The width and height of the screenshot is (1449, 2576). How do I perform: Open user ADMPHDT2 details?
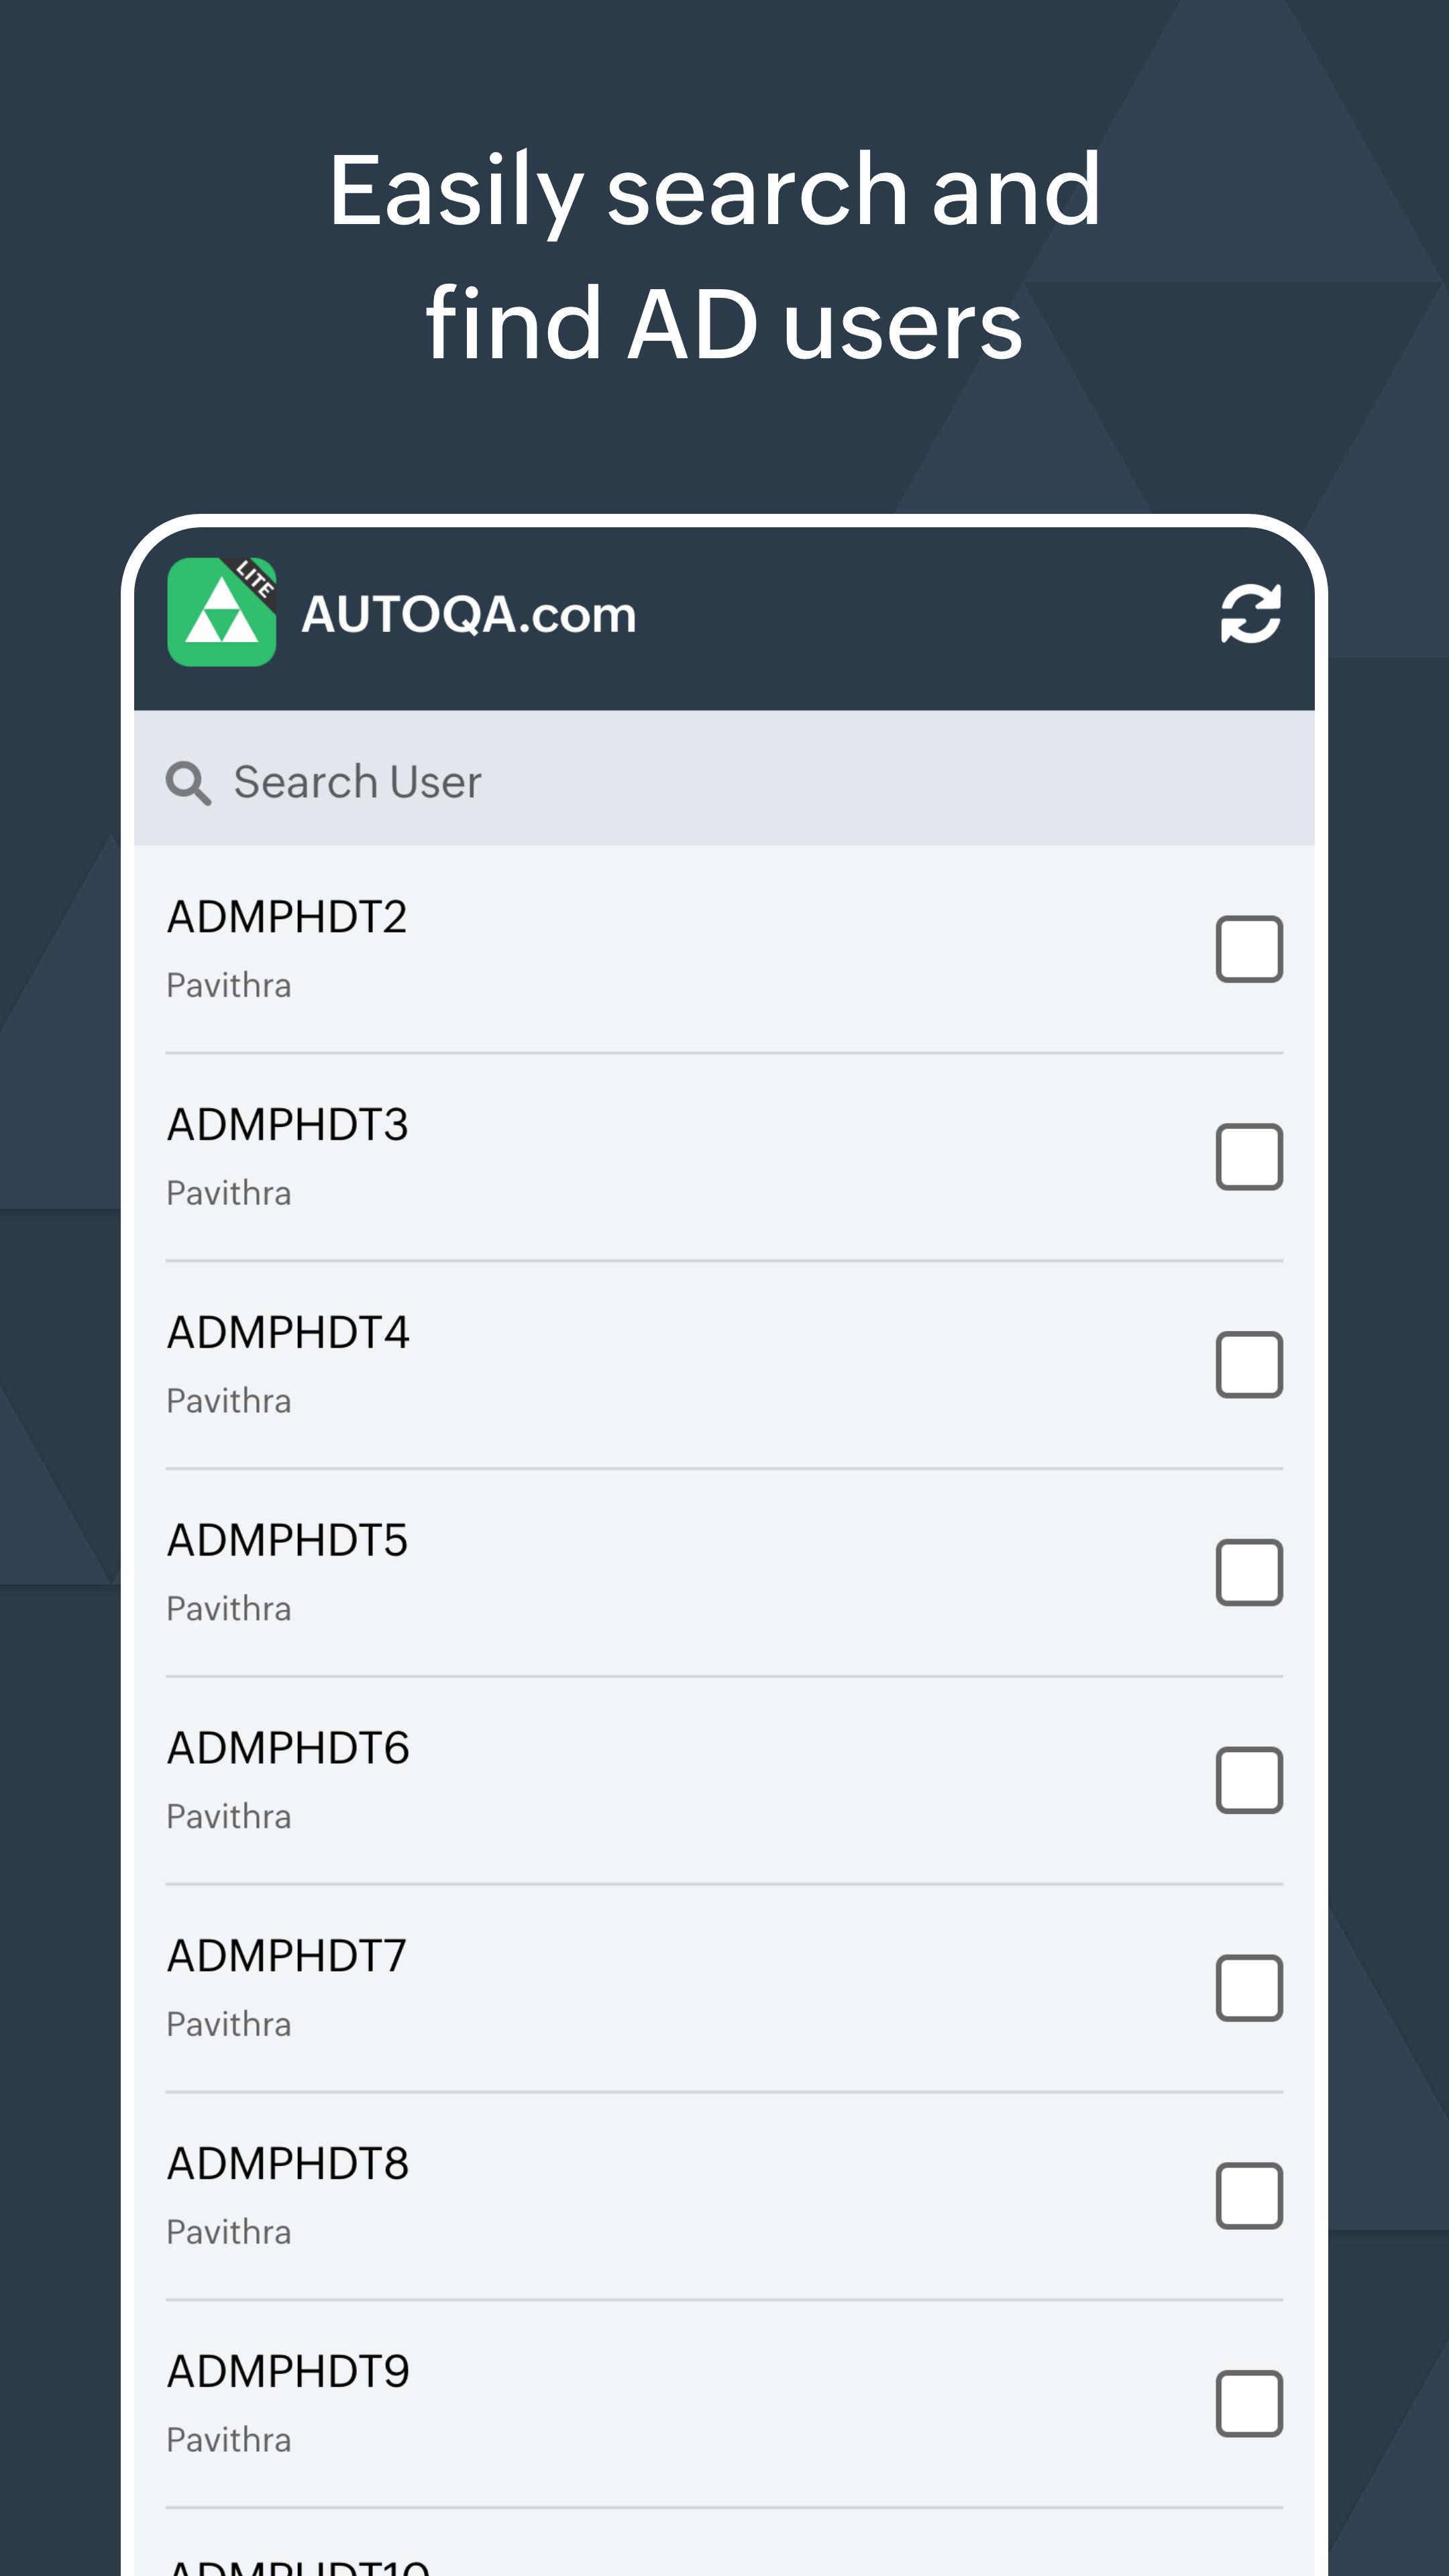point(287,917)
